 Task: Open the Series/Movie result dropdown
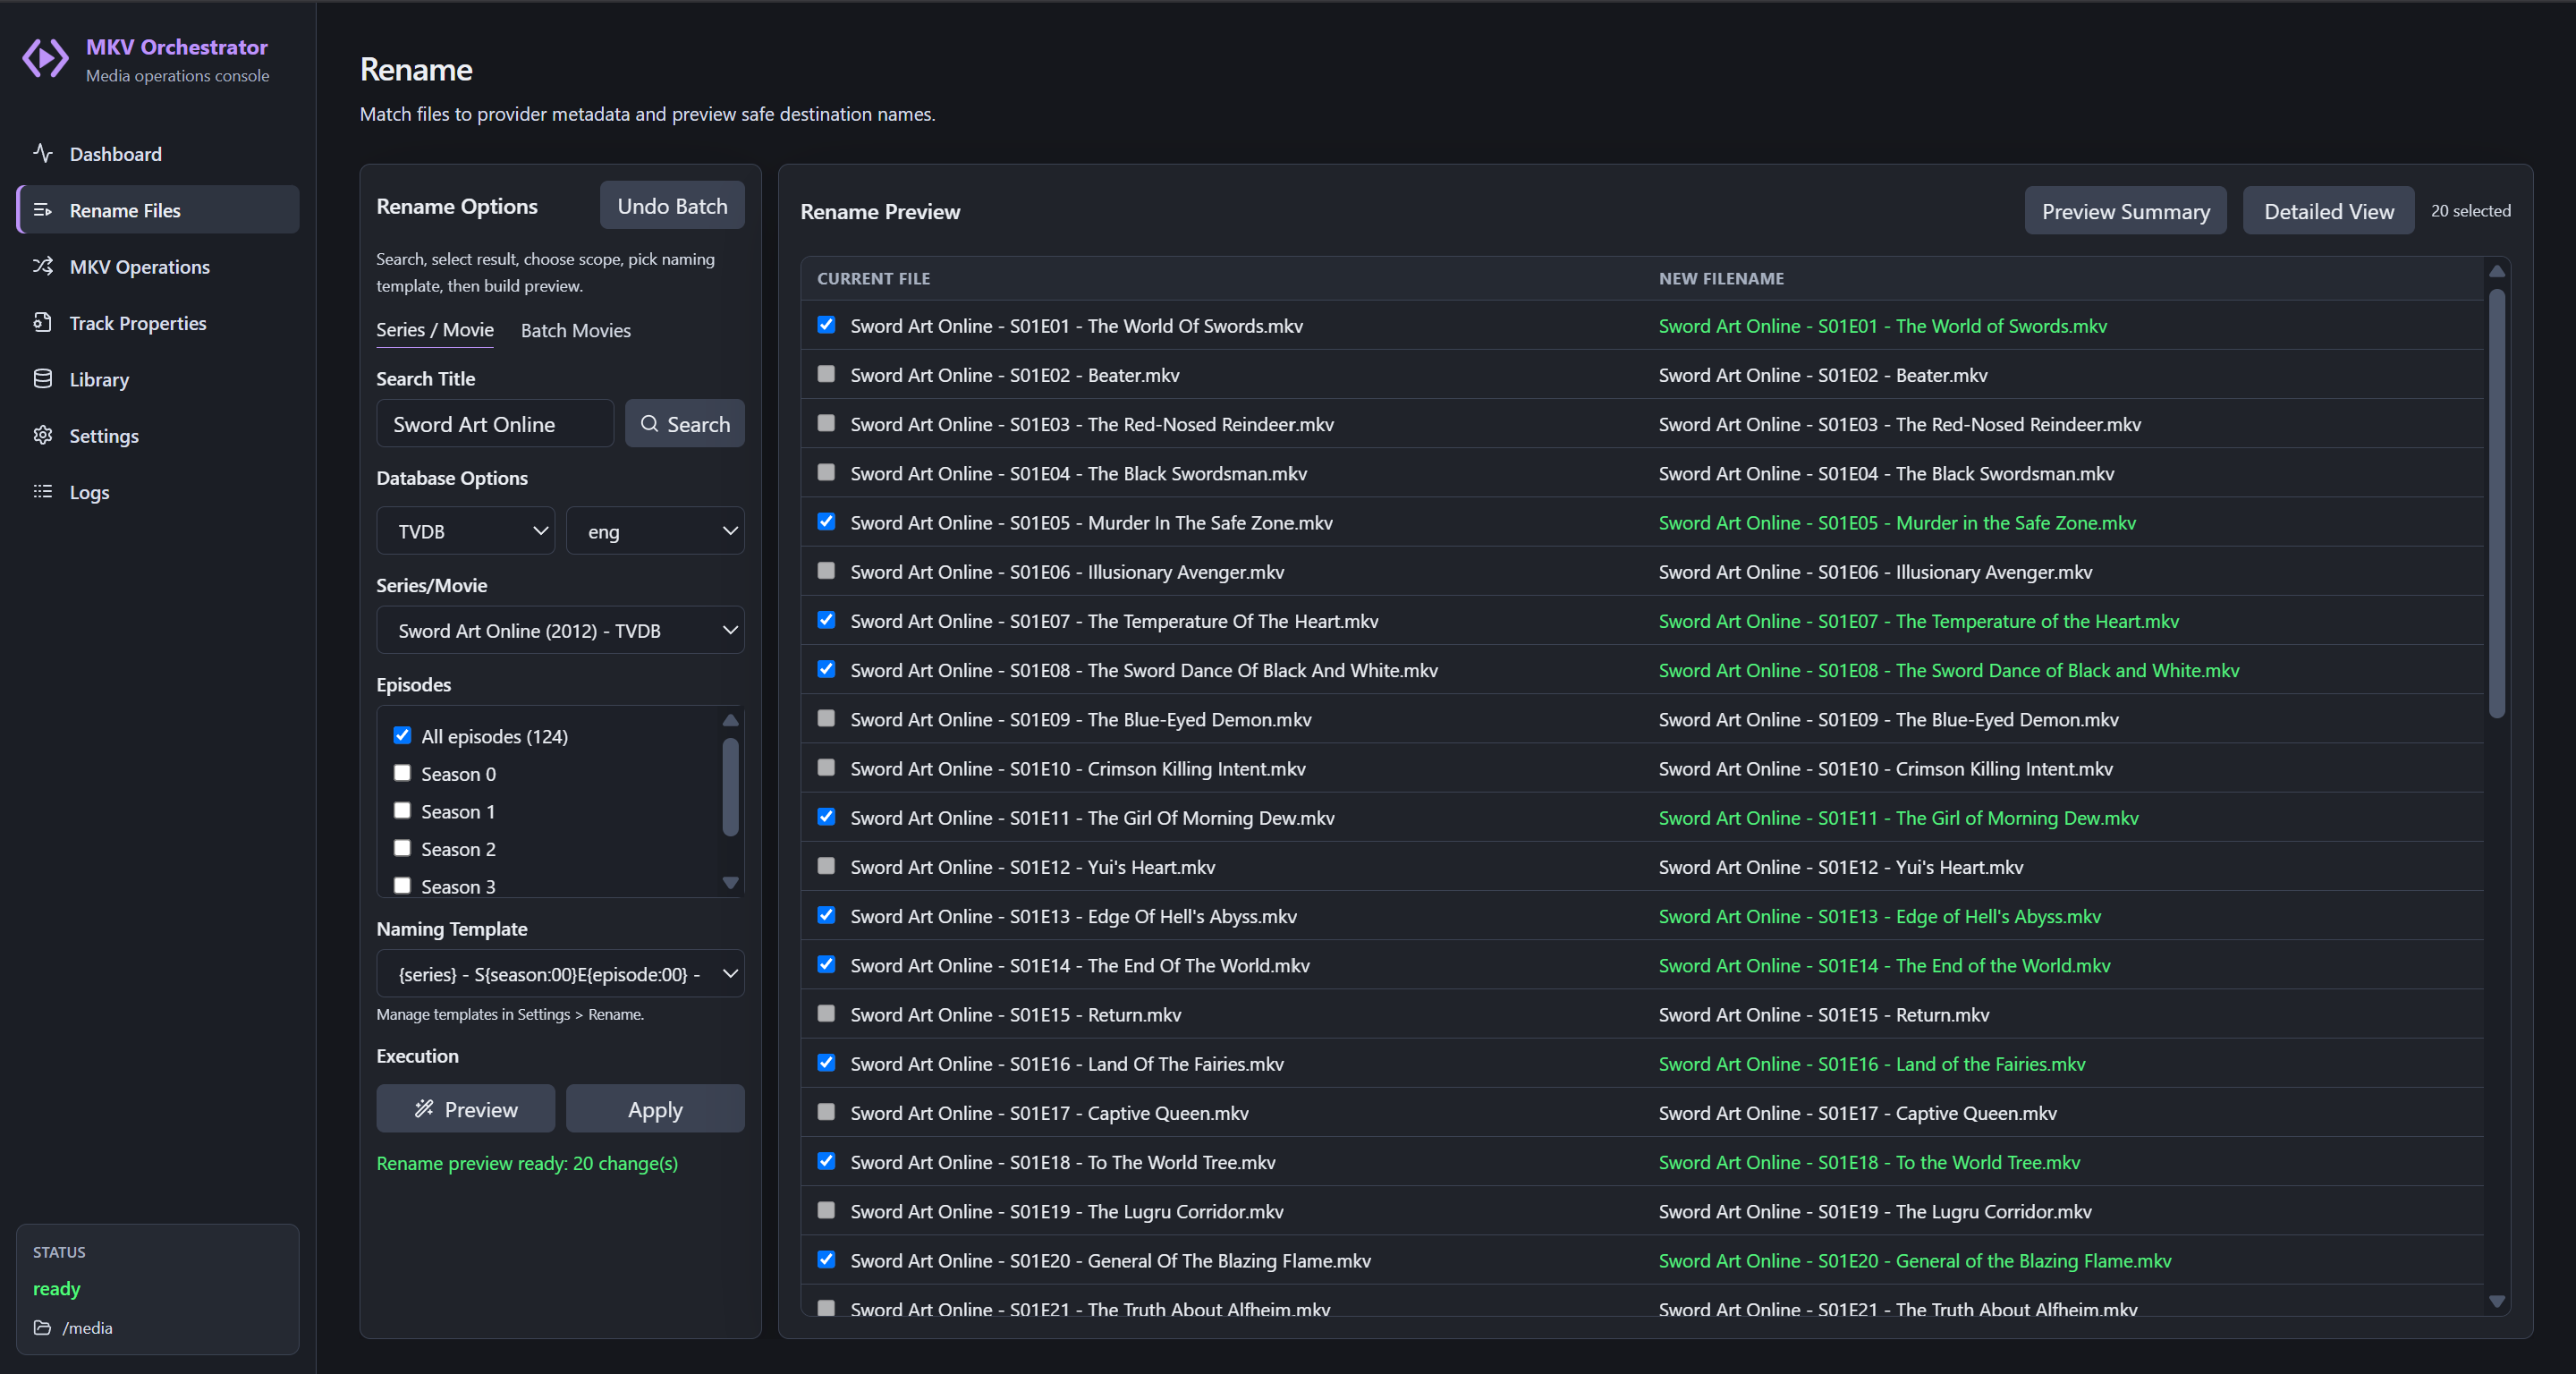[560, 631]
